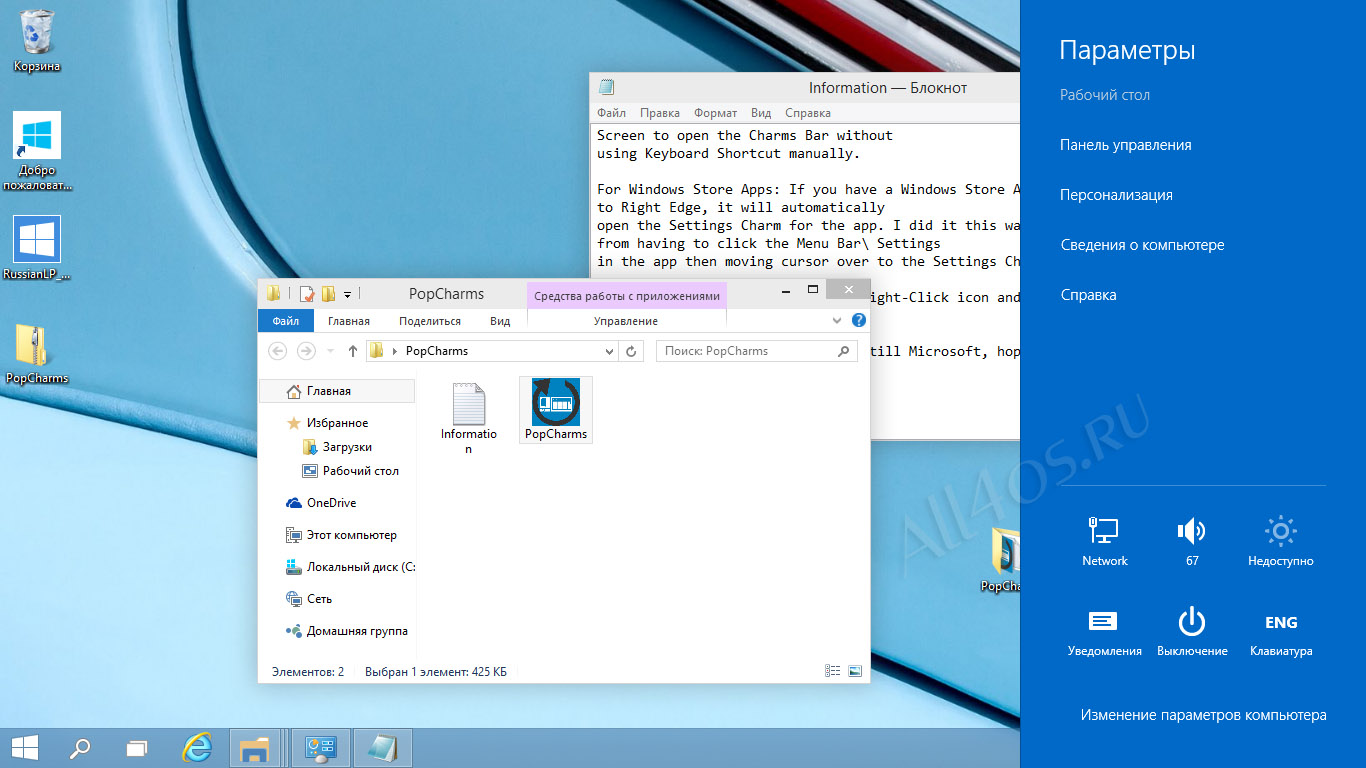The image size is (1366, 768).
Task: Open the Поделиться ribbon tab
Action: [430, 321]
